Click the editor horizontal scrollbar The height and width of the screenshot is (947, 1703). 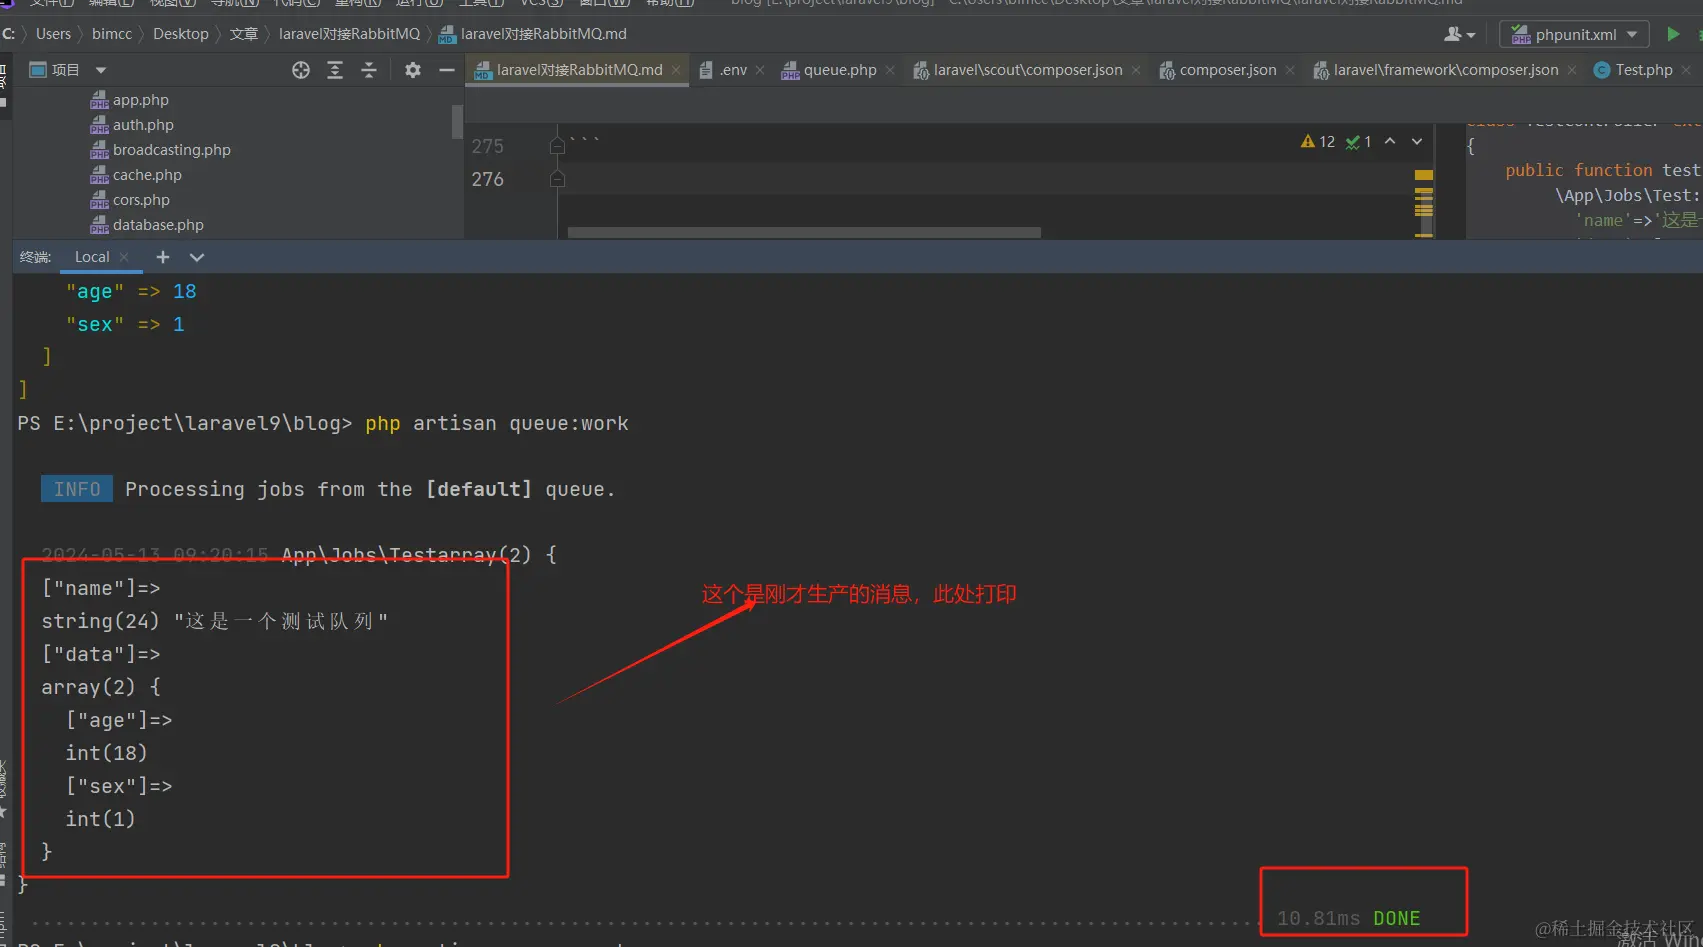click(x=804, y=232)
